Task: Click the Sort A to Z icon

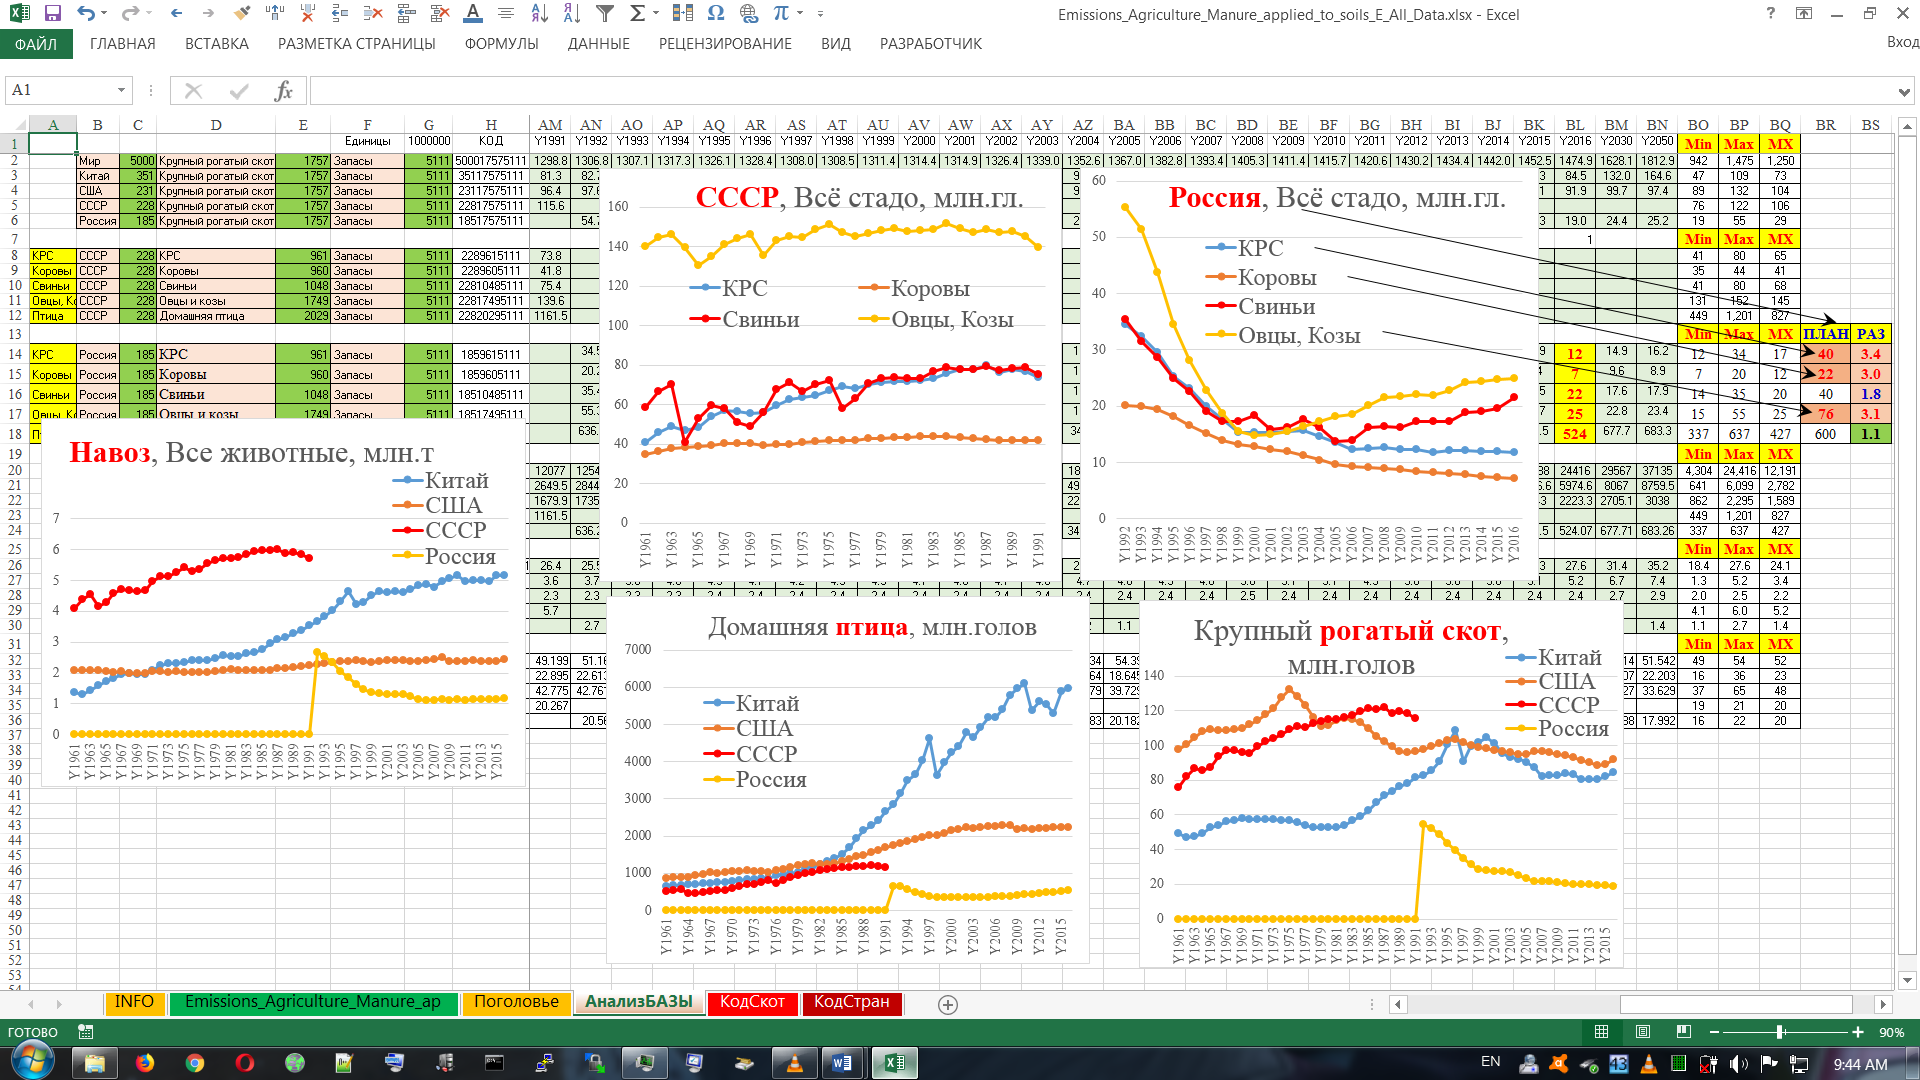Action: [540, 14]
